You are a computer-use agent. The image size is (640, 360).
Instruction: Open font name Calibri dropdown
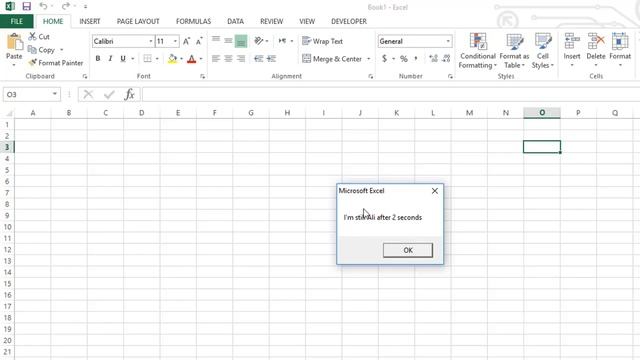coord(151,41)
